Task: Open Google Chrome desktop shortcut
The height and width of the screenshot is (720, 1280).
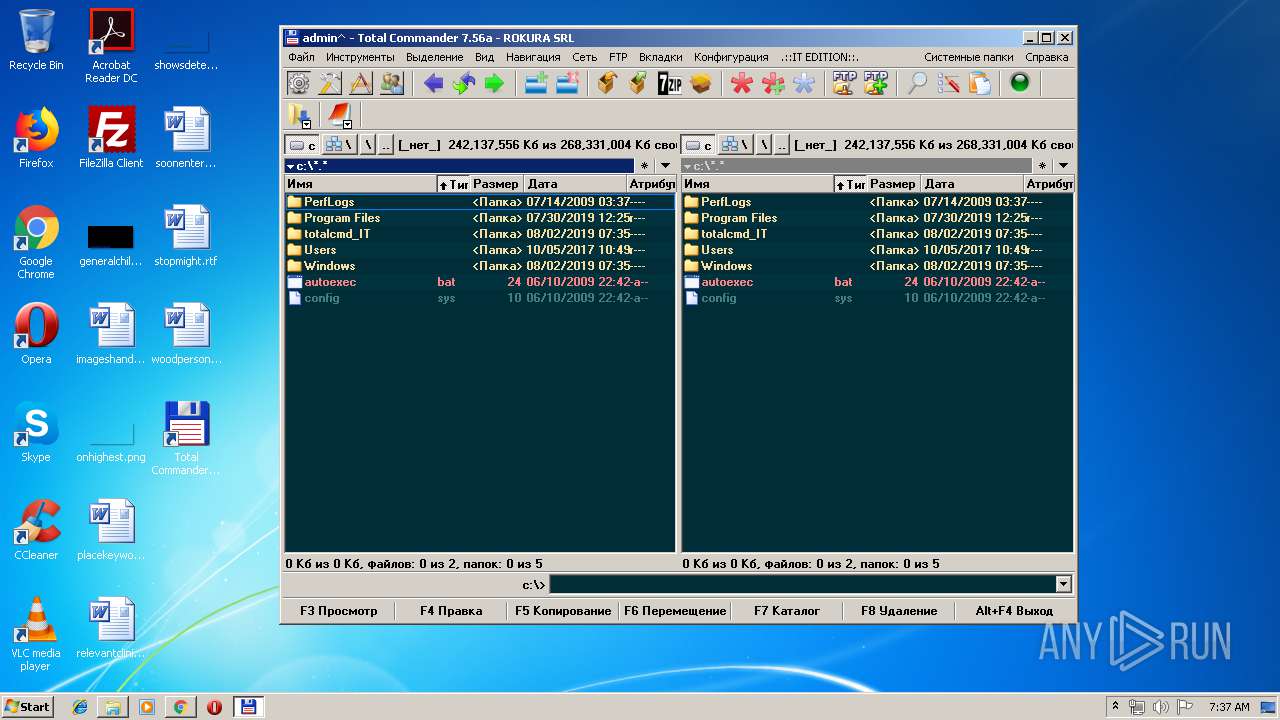Action: pos(36,242)
